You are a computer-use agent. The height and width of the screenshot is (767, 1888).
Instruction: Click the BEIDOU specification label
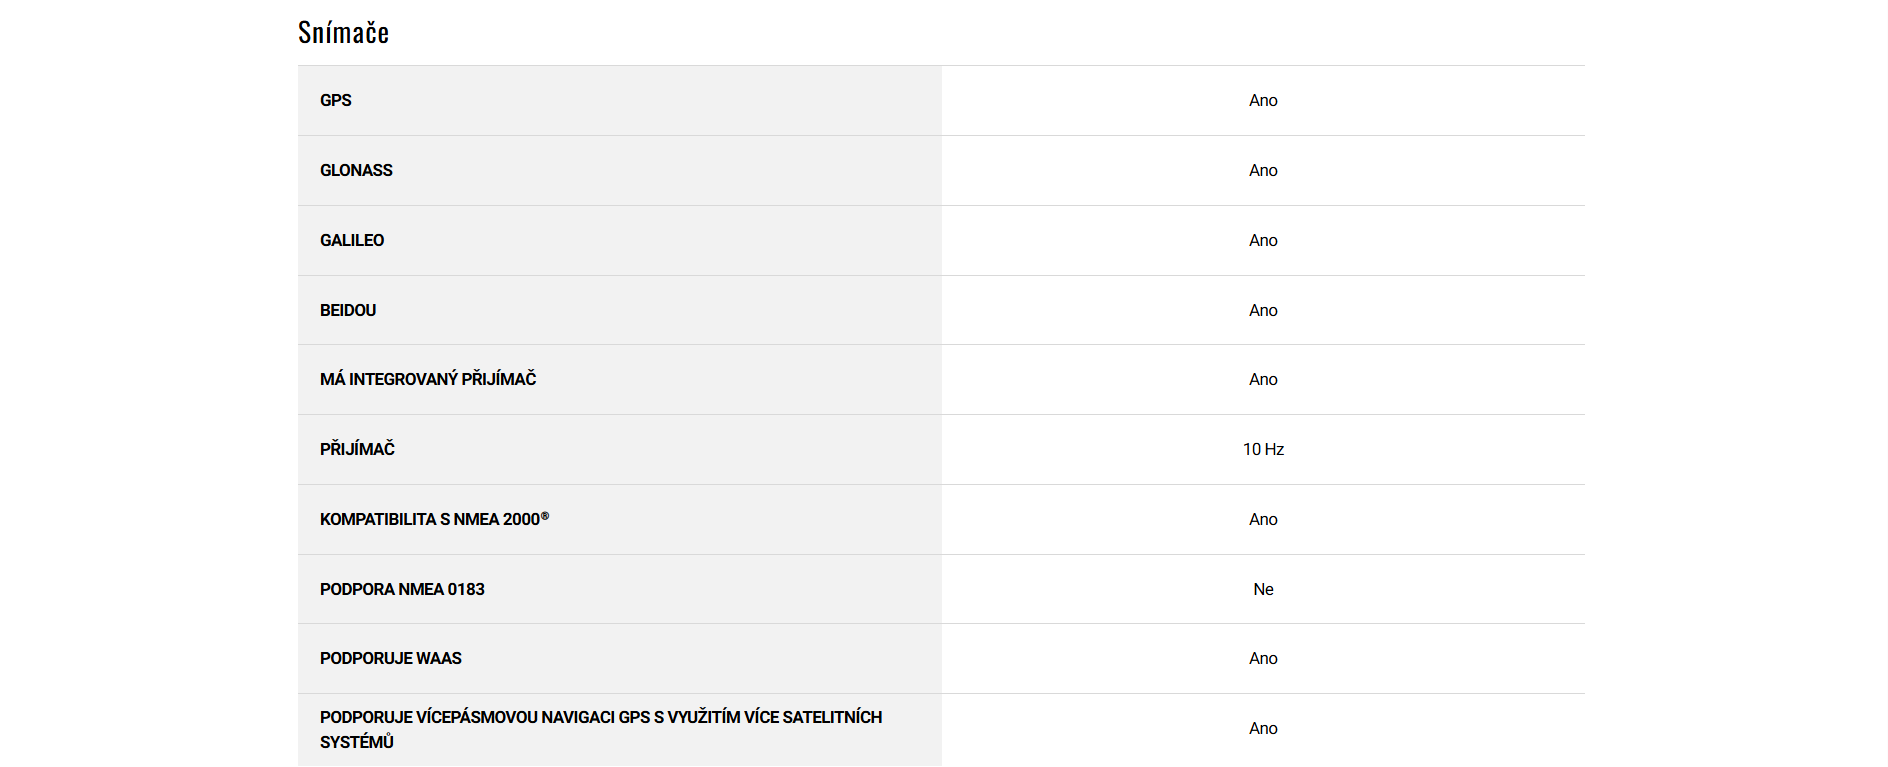click(348, 310)
